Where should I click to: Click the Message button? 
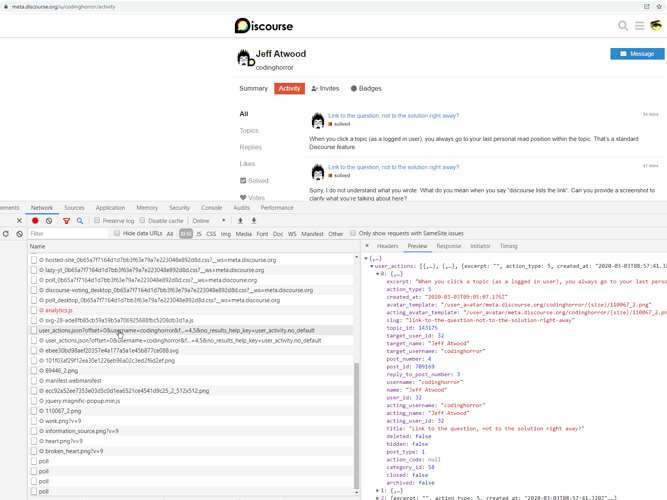pos(637,54)
